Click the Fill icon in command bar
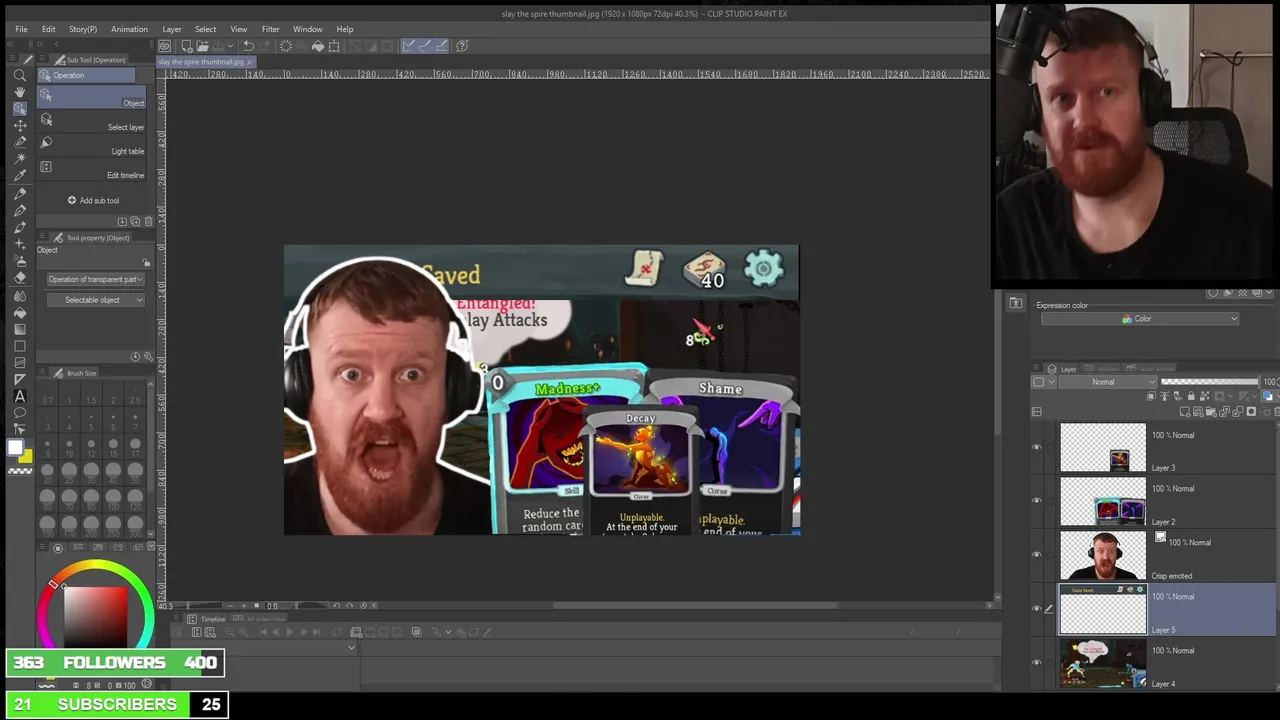This screenshot has height=720, width=1280. coord(318,46)
